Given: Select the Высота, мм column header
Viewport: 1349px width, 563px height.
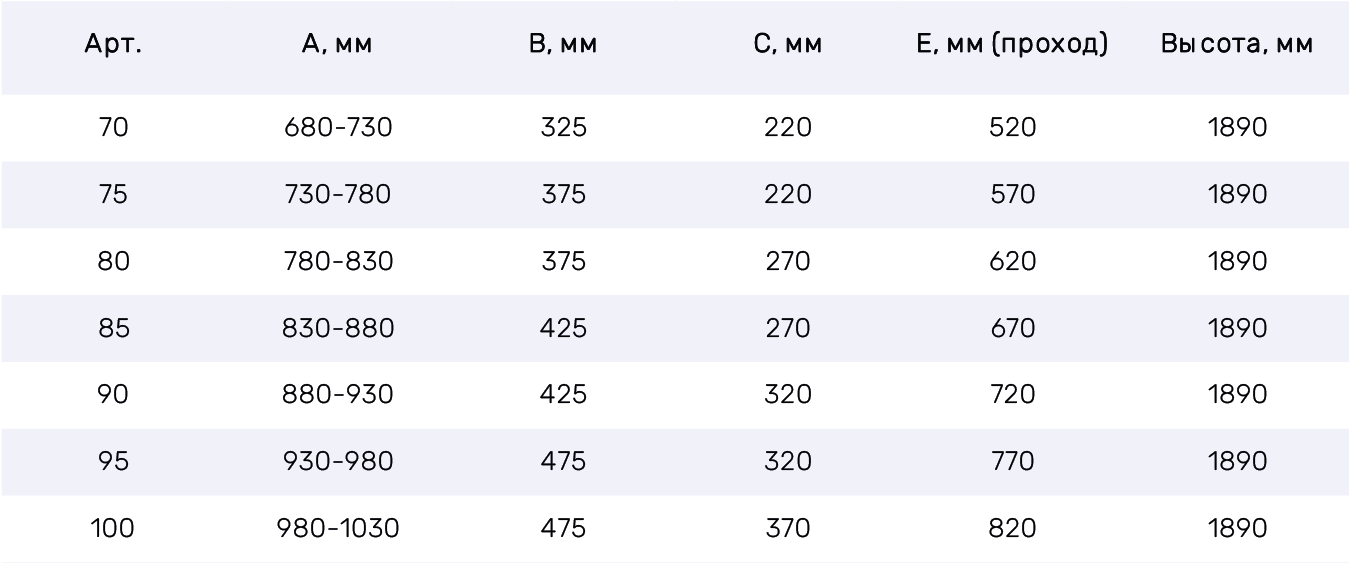Looking at the screenshot, I should [x=1237, y=45].
